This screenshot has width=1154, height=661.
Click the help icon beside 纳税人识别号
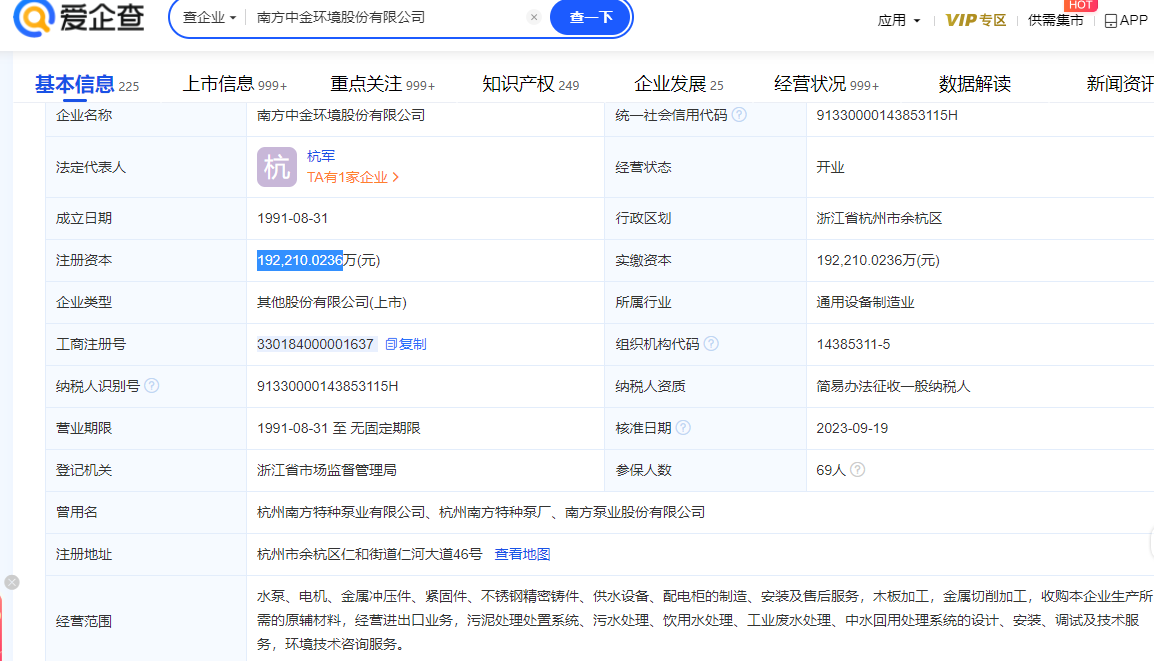pos(152,386)
